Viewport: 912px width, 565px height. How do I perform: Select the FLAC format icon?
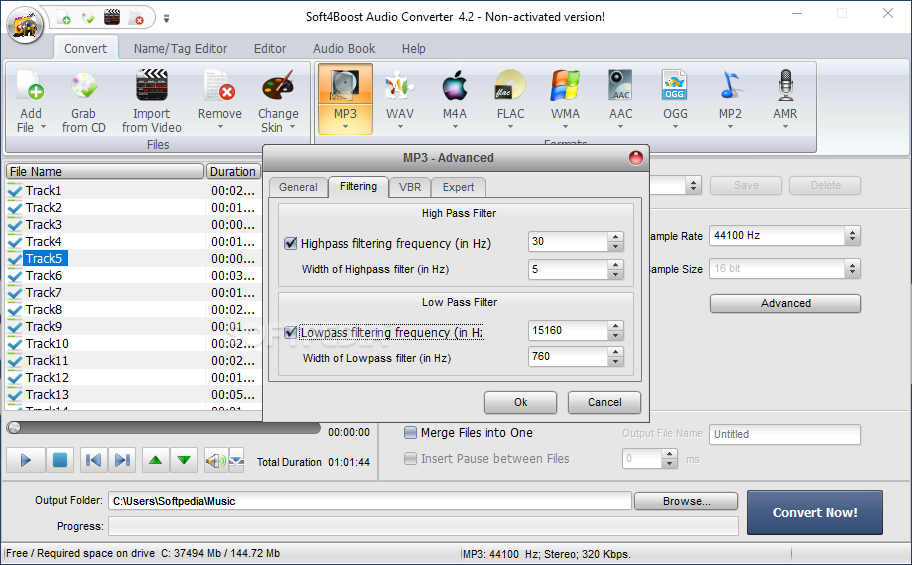pyautogui.click(x=510, y=86)
